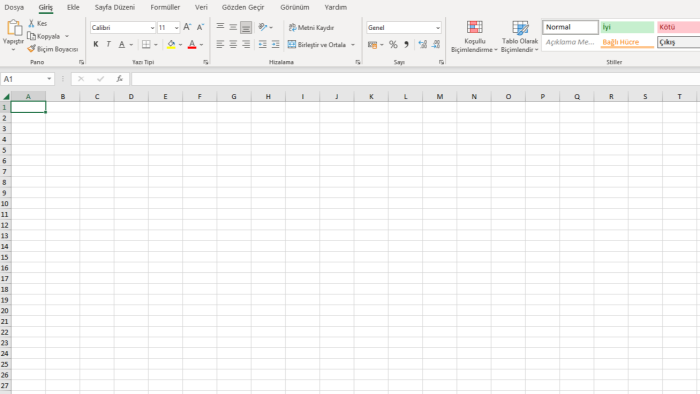
Task: Select the Normal cell style
Action: pos(570,27)
